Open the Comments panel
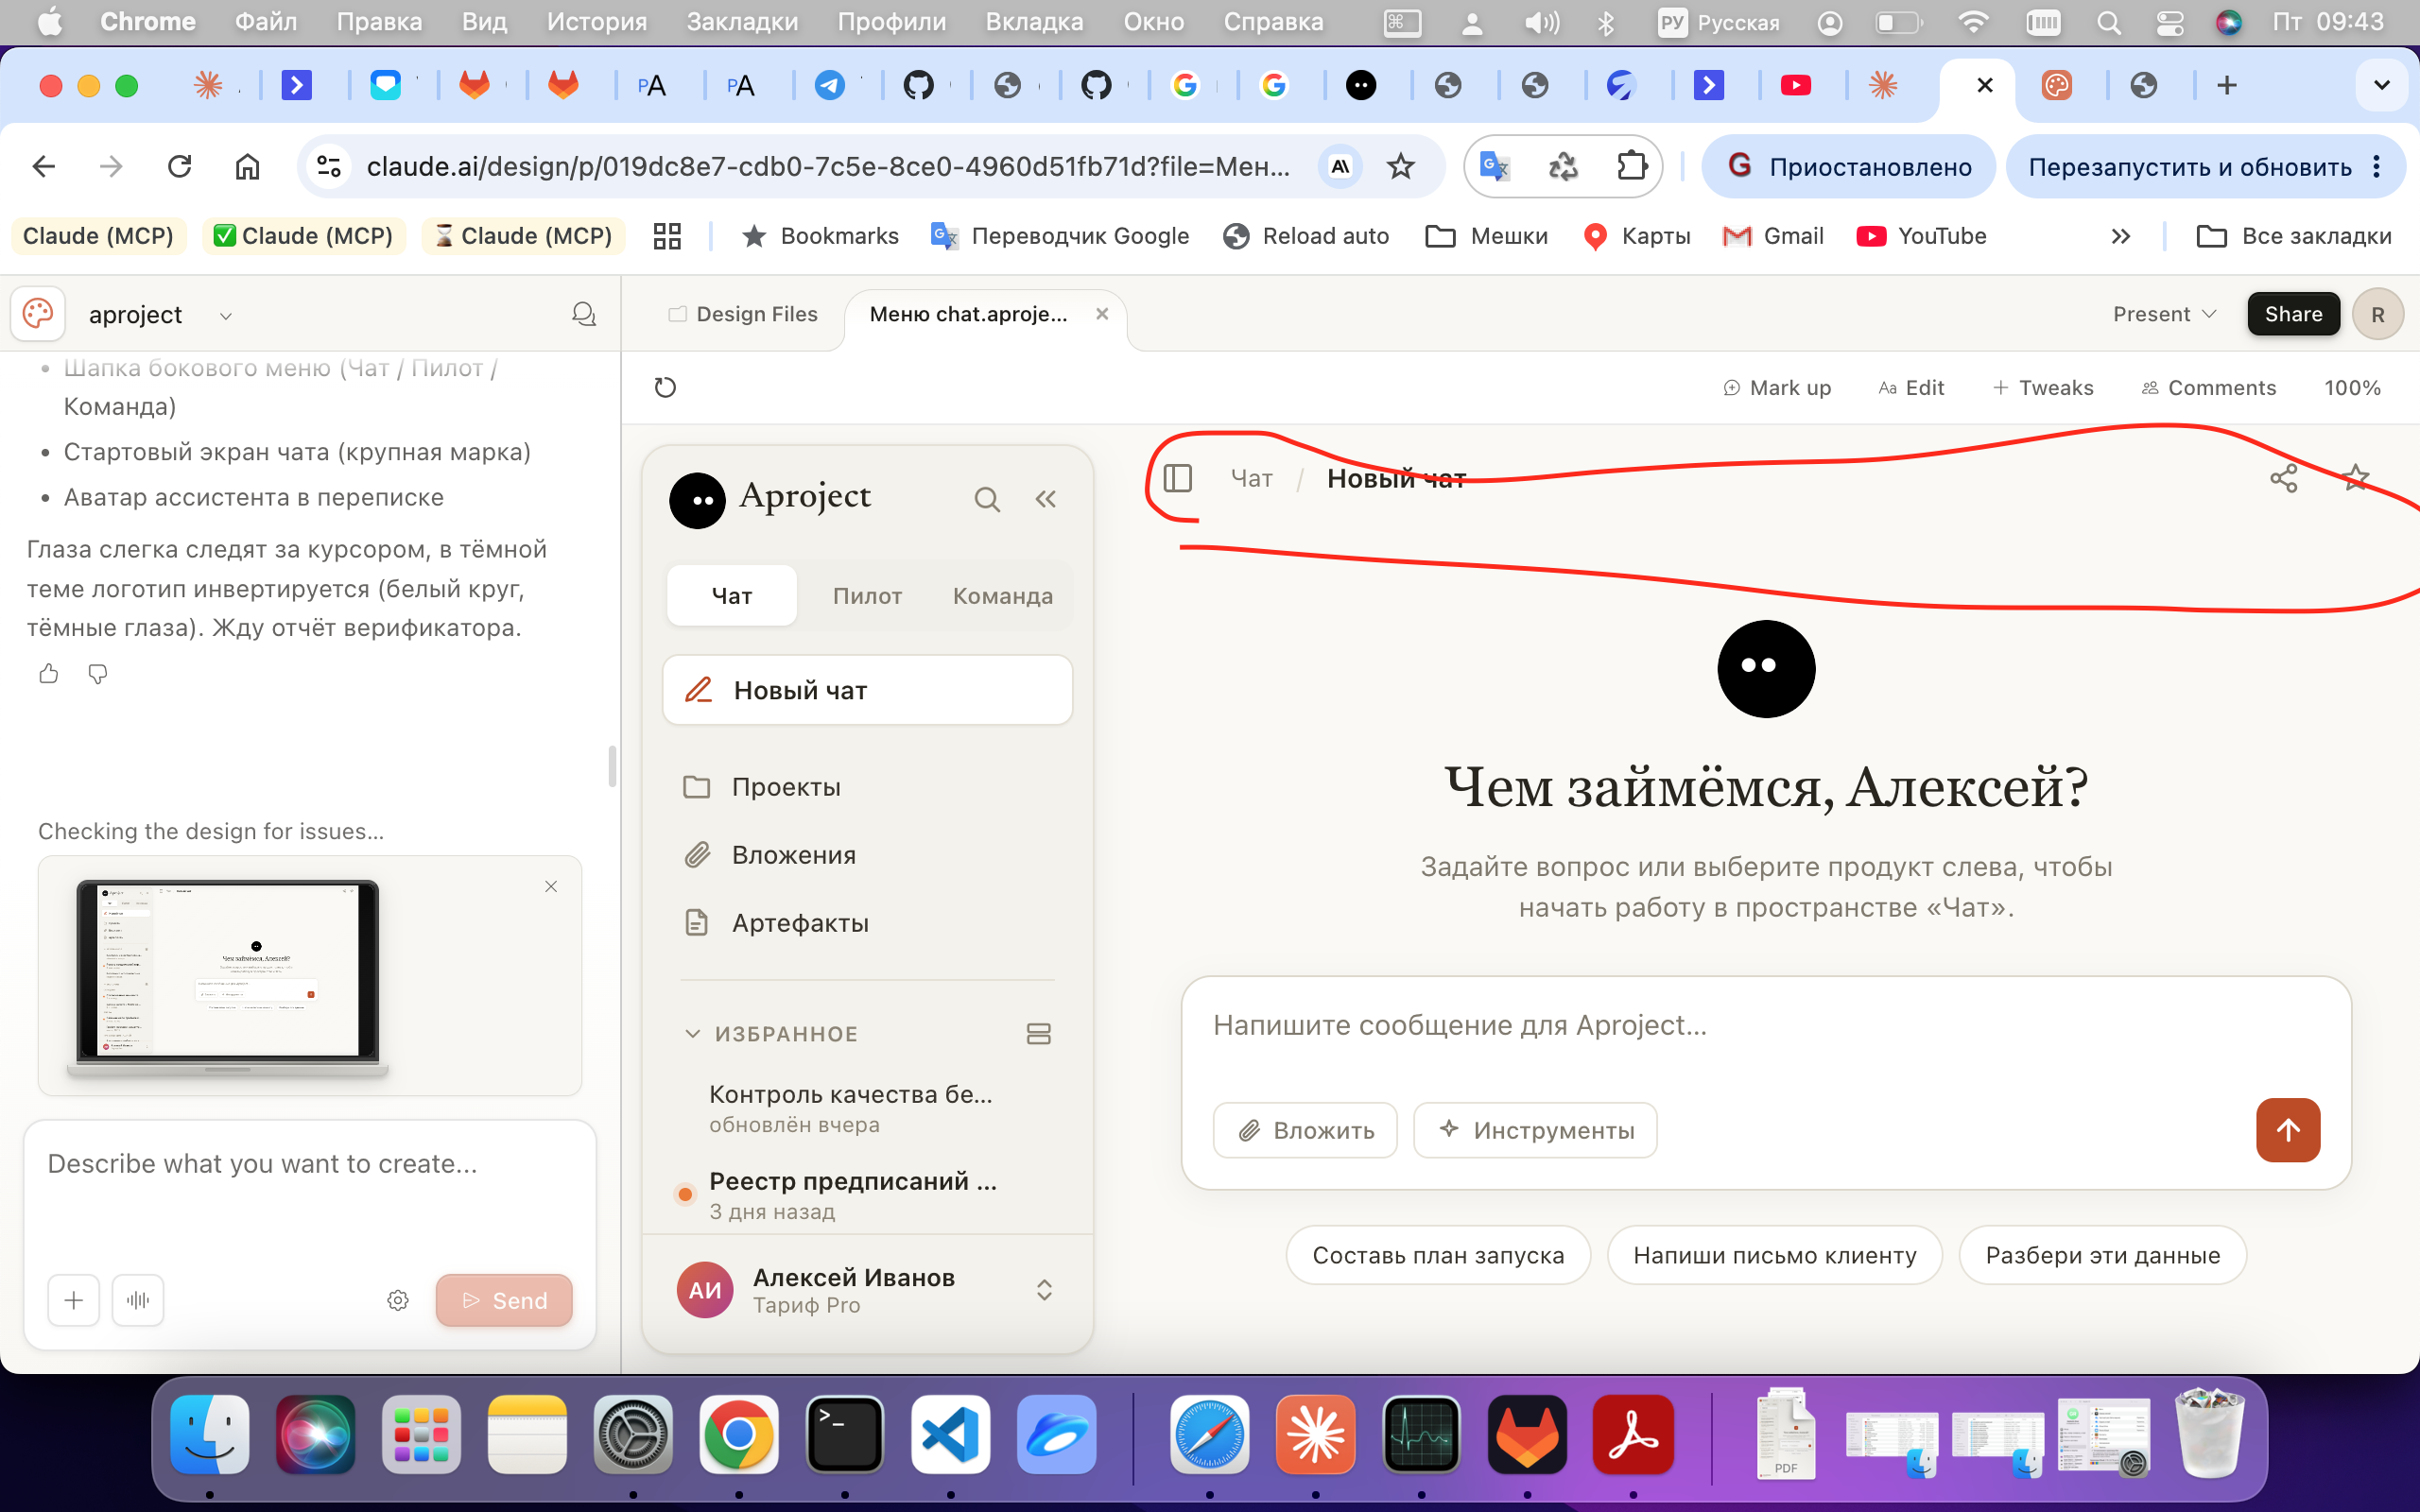Image resolution: width=2420 pixels, height=1512 pixels. [2208, 388]
